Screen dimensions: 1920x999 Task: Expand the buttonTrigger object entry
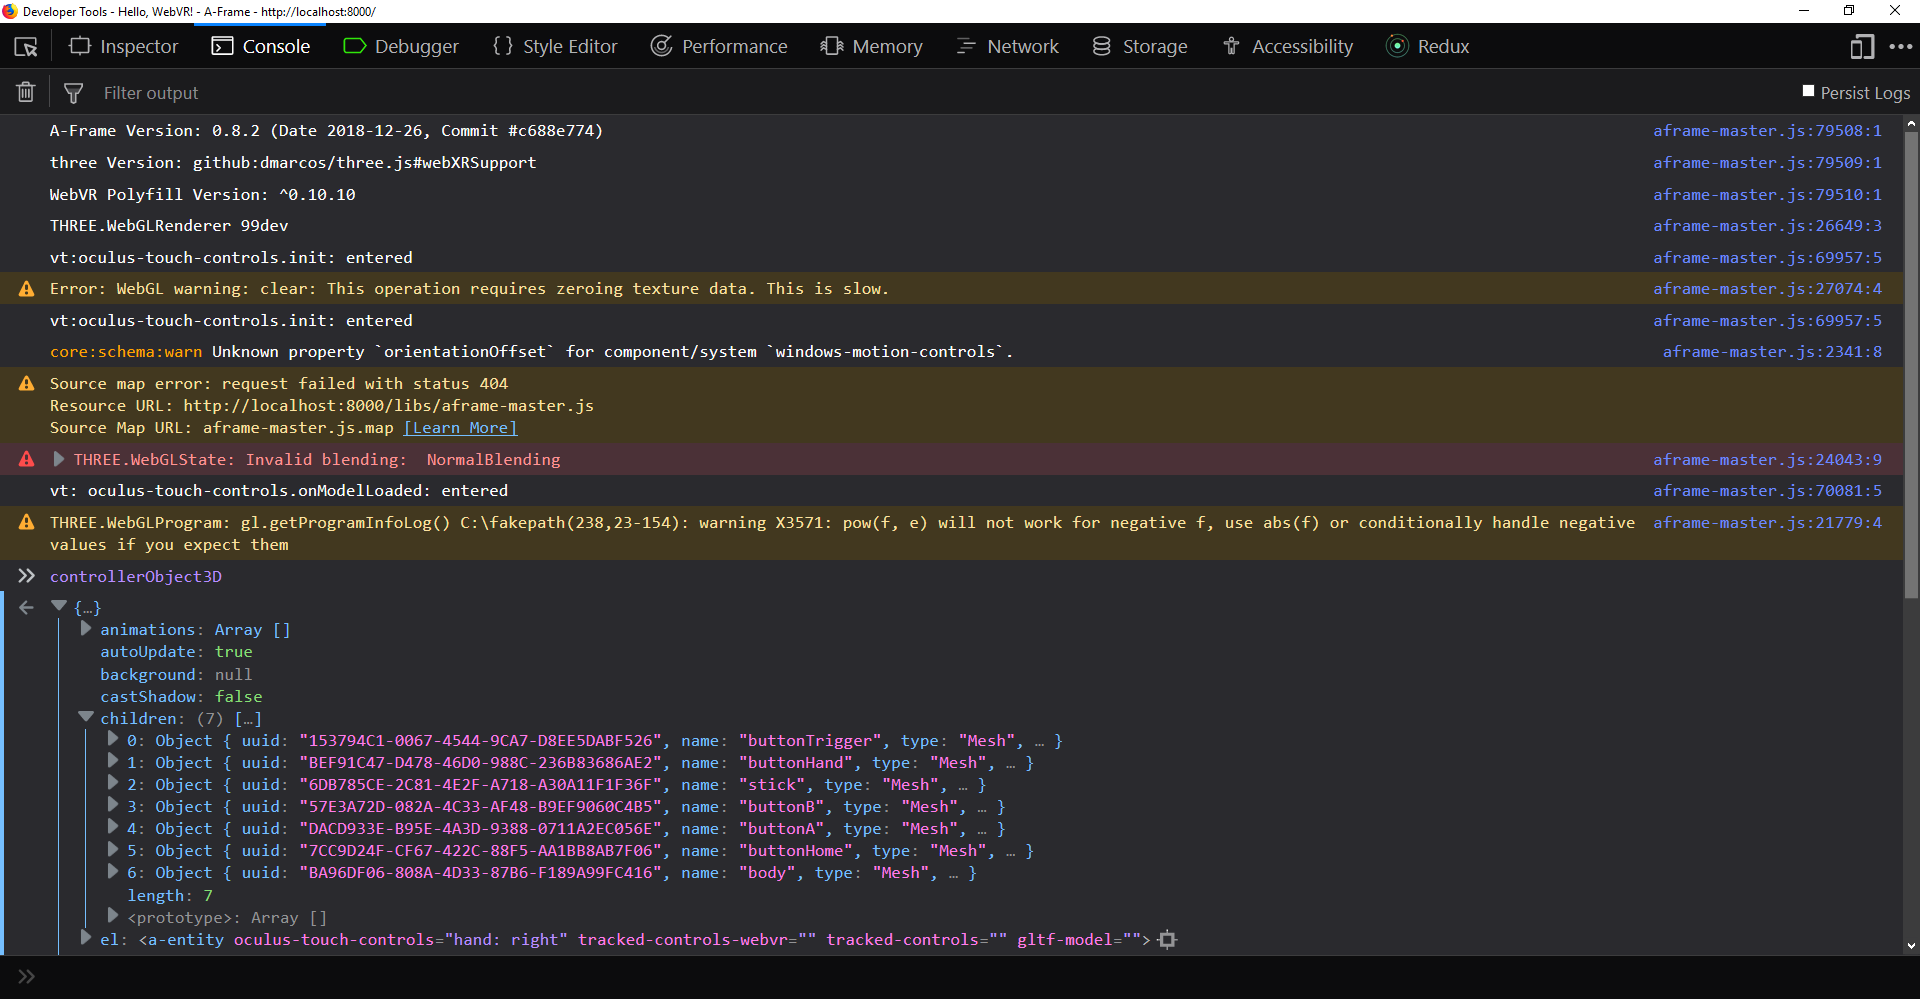pyautogui.click(x=112, y=740)
